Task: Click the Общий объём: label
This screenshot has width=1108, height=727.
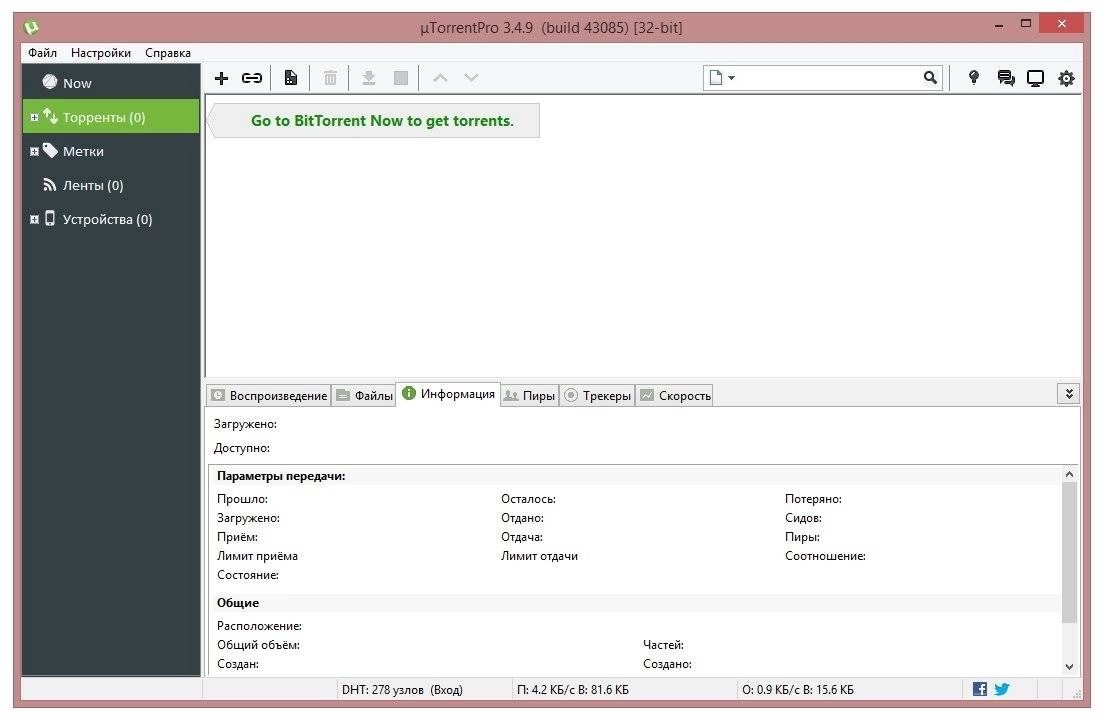Action: pos(259,645)
